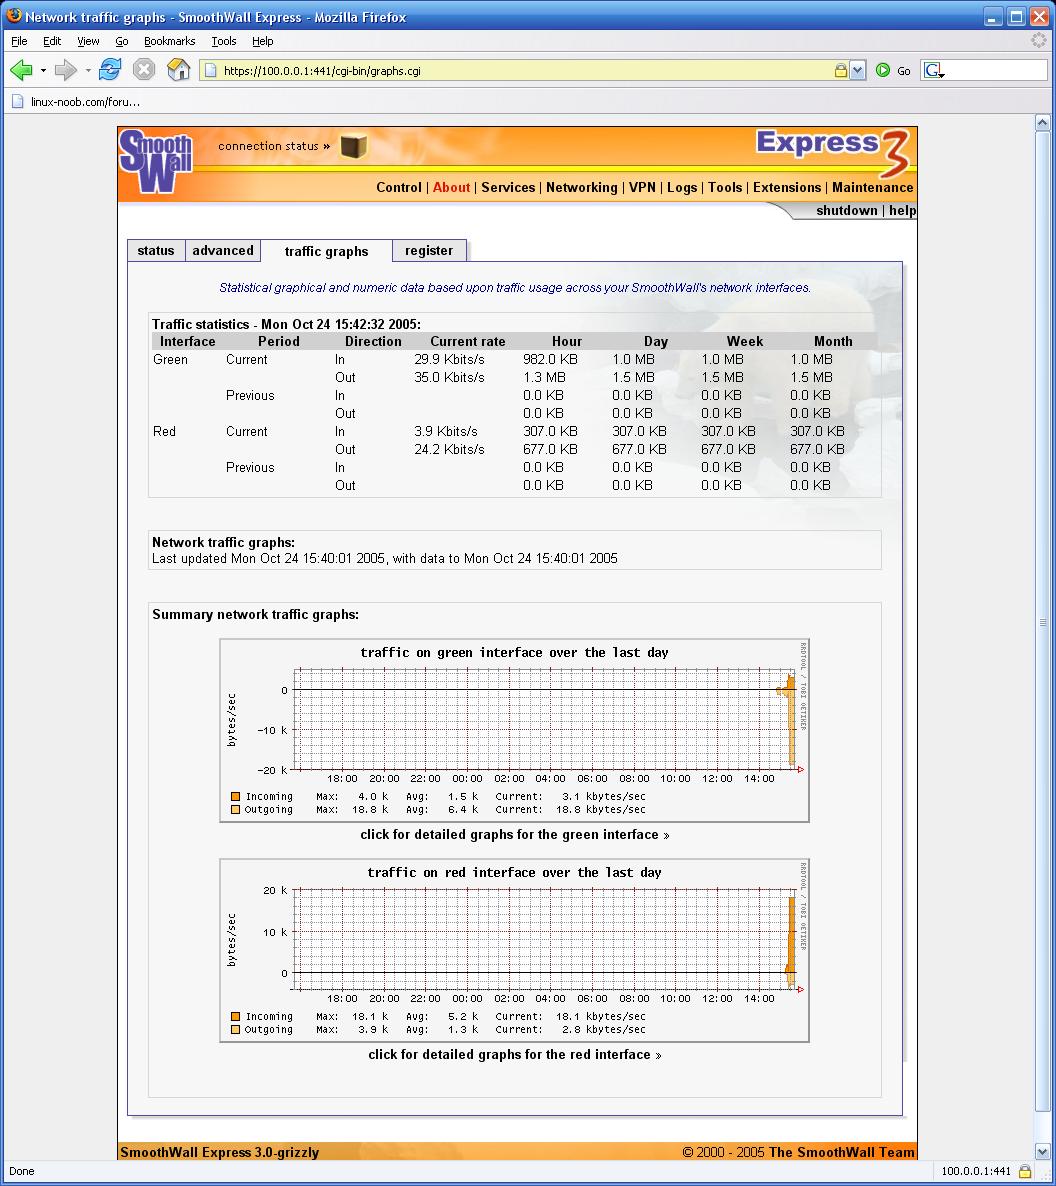Select the traffic graphs tab
This screenshot has width=1056, height=1186.
[326, 251]
